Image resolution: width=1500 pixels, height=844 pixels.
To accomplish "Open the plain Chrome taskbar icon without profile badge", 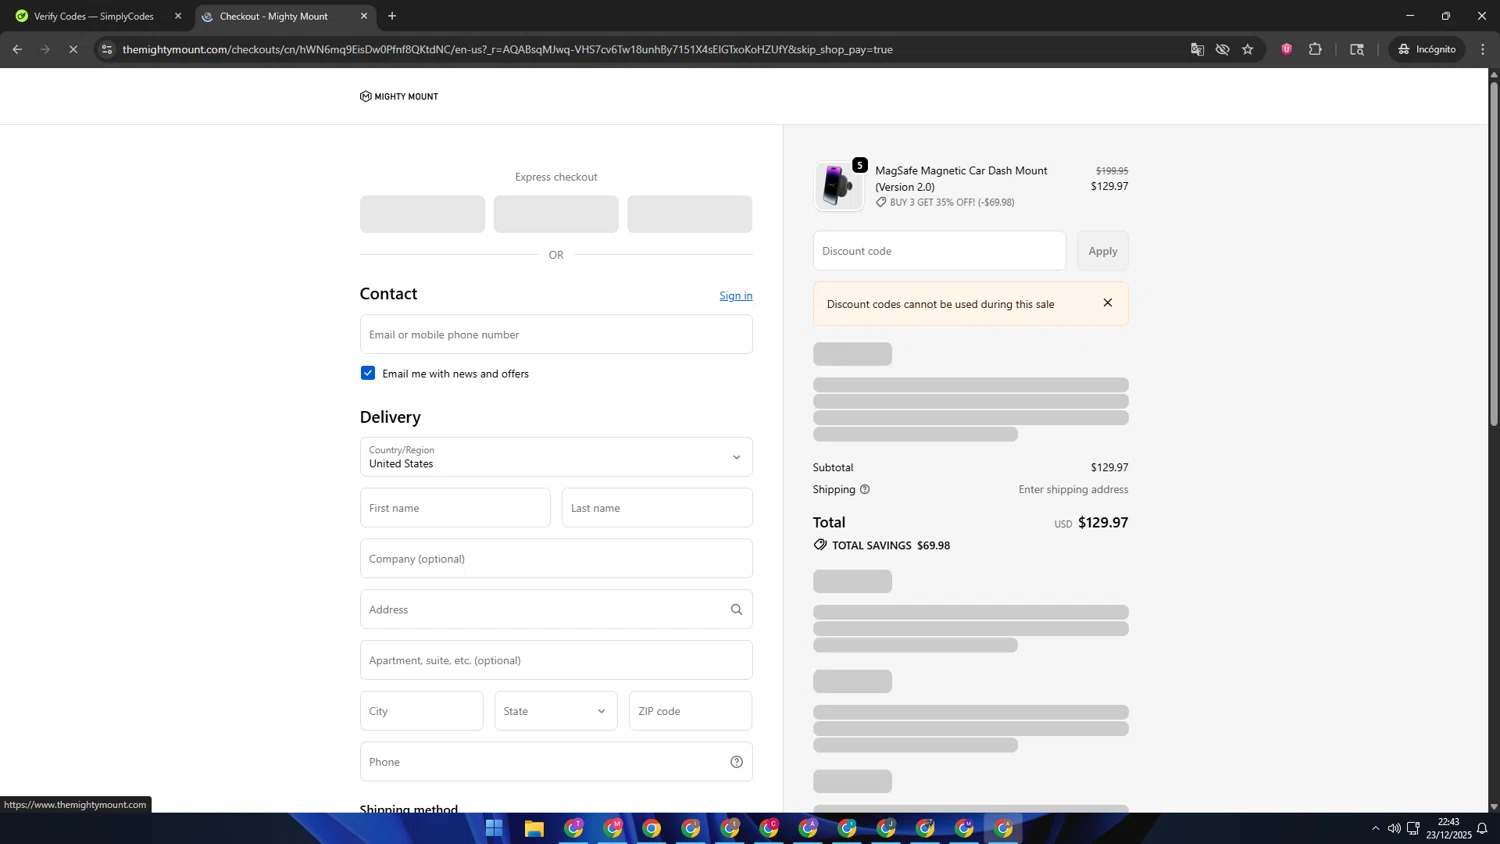I will coord(651,828).
